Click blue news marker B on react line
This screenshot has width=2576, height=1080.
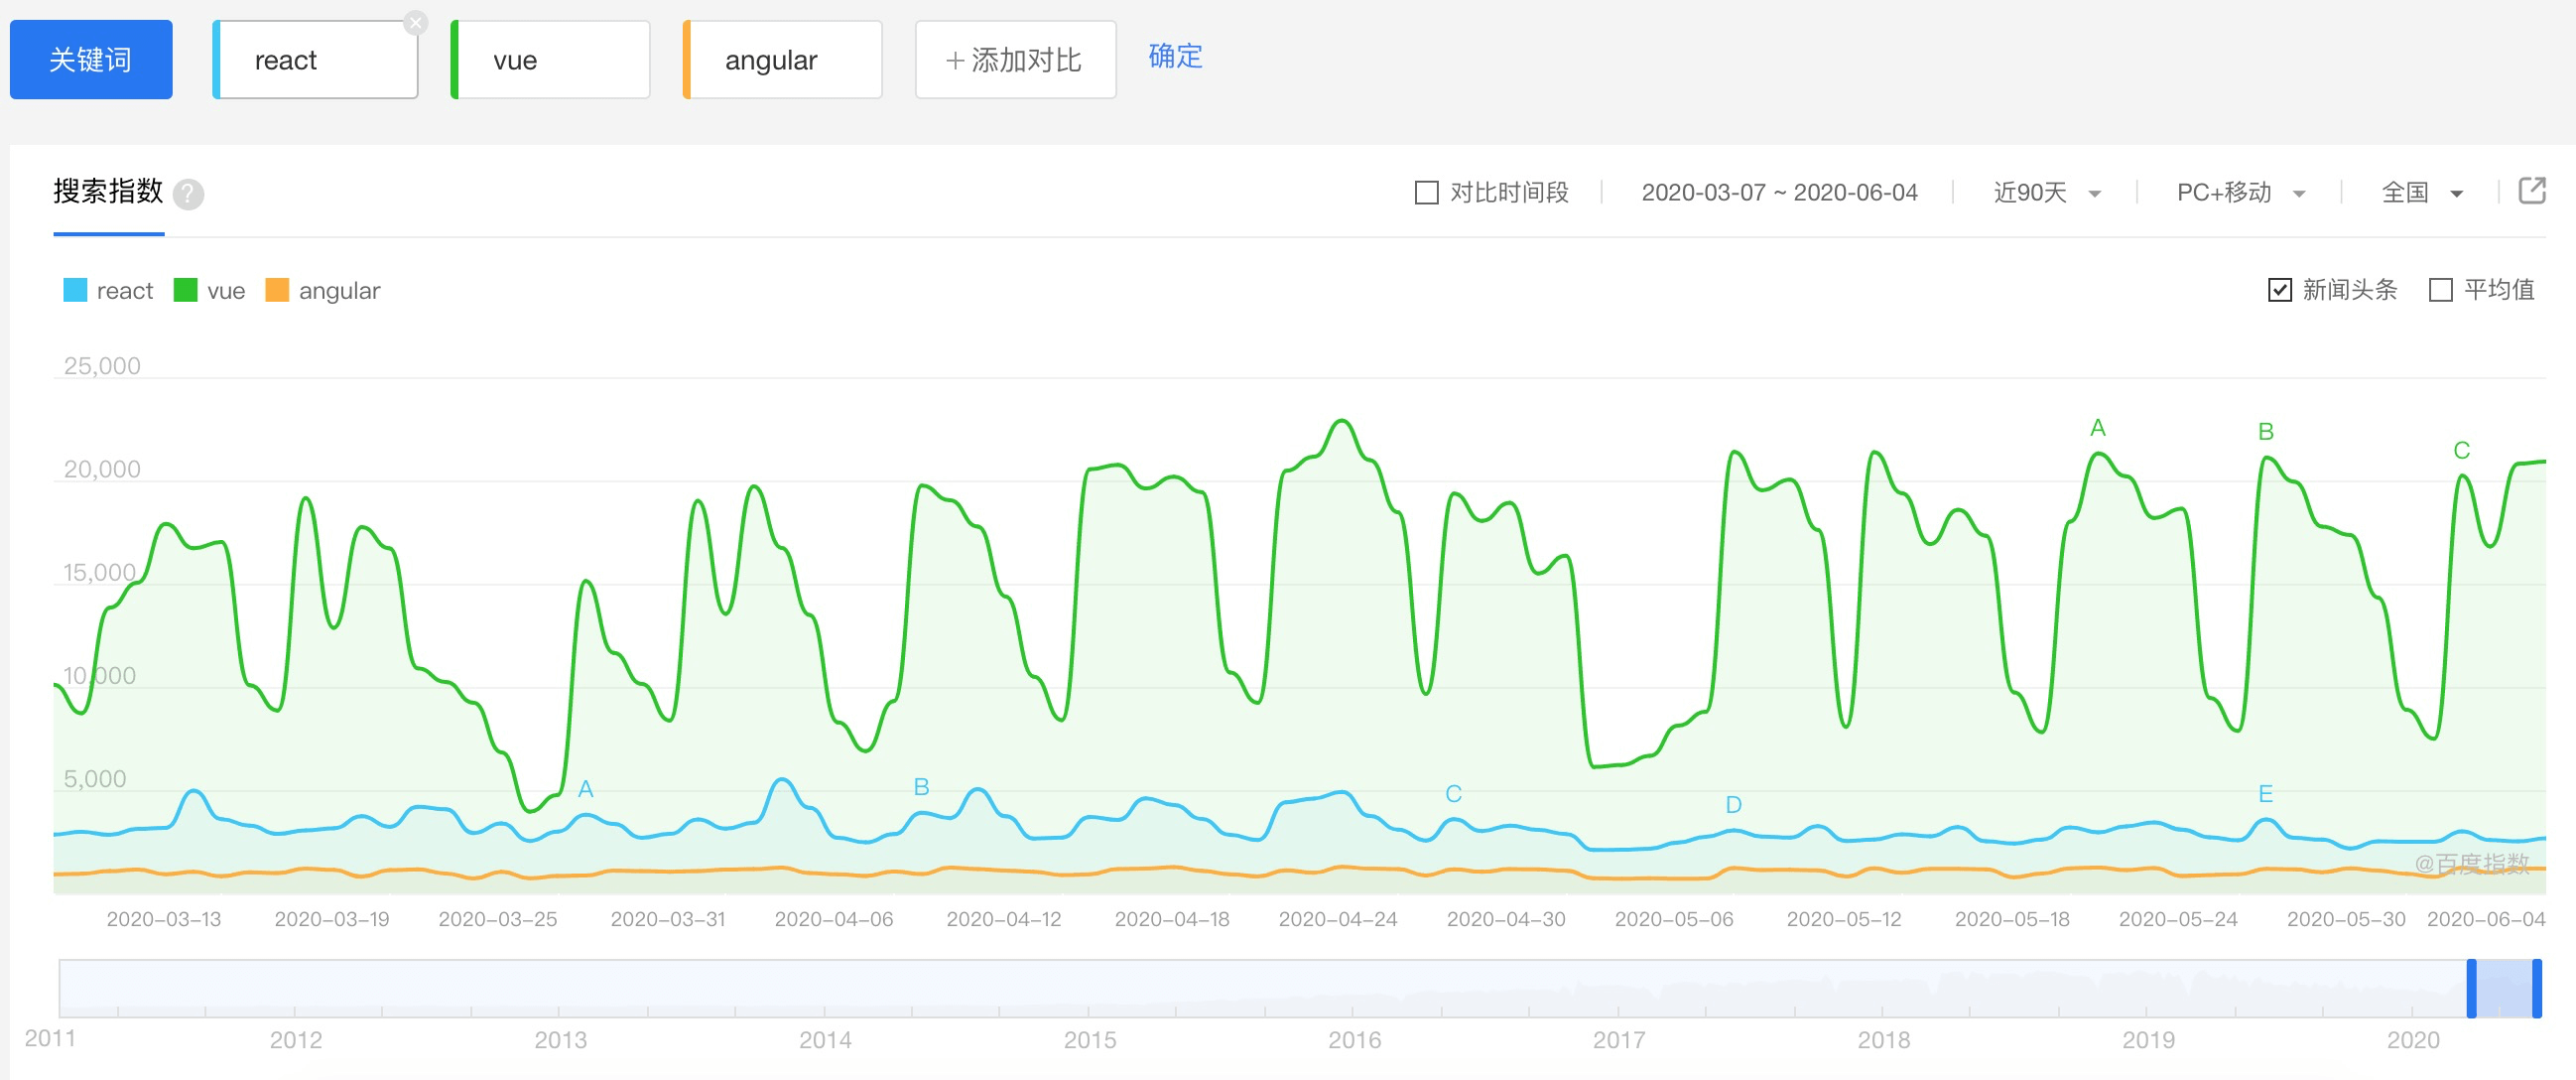[921, 787]
